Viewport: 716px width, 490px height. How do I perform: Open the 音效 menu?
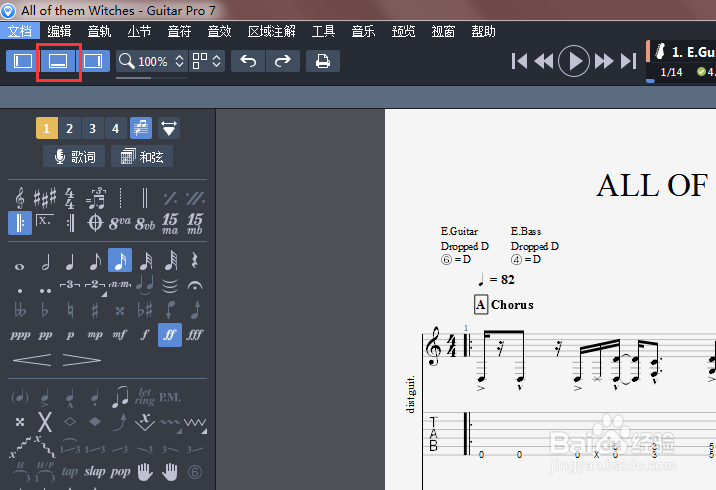pos(219,31)
